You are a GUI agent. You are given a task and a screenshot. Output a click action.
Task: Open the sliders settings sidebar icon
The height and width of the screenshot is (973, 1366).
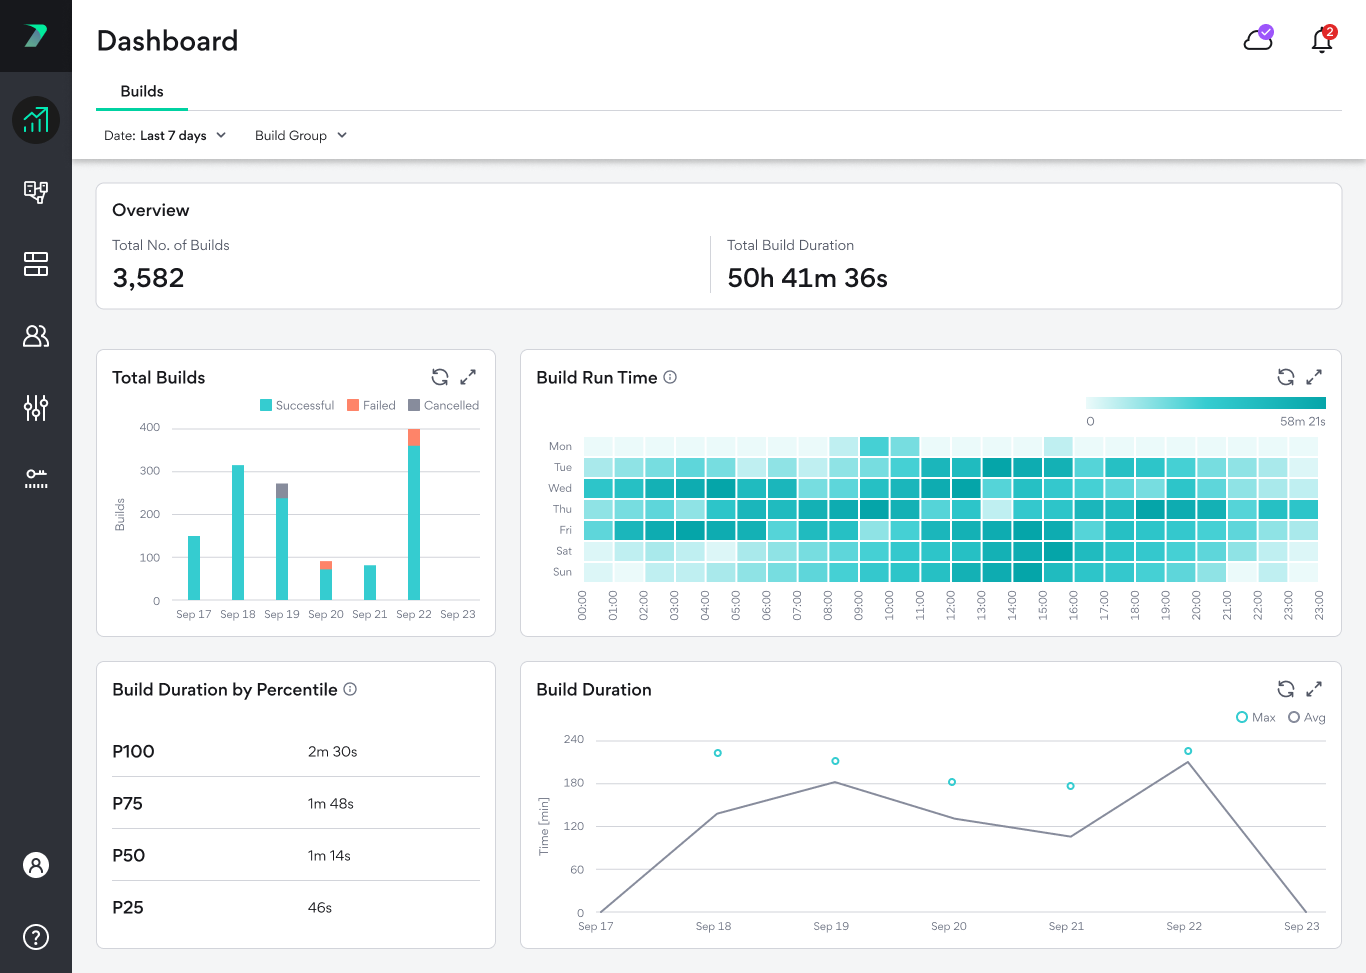point(36,408)
